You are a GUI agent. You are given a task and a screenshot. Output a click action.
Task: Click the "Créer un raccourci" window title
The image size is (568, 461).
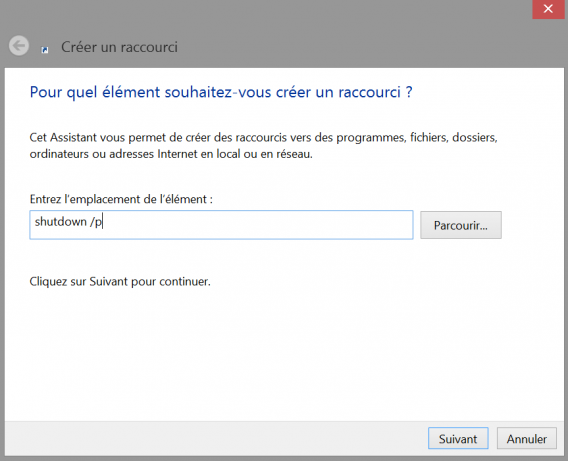click(x=119, y=47)
